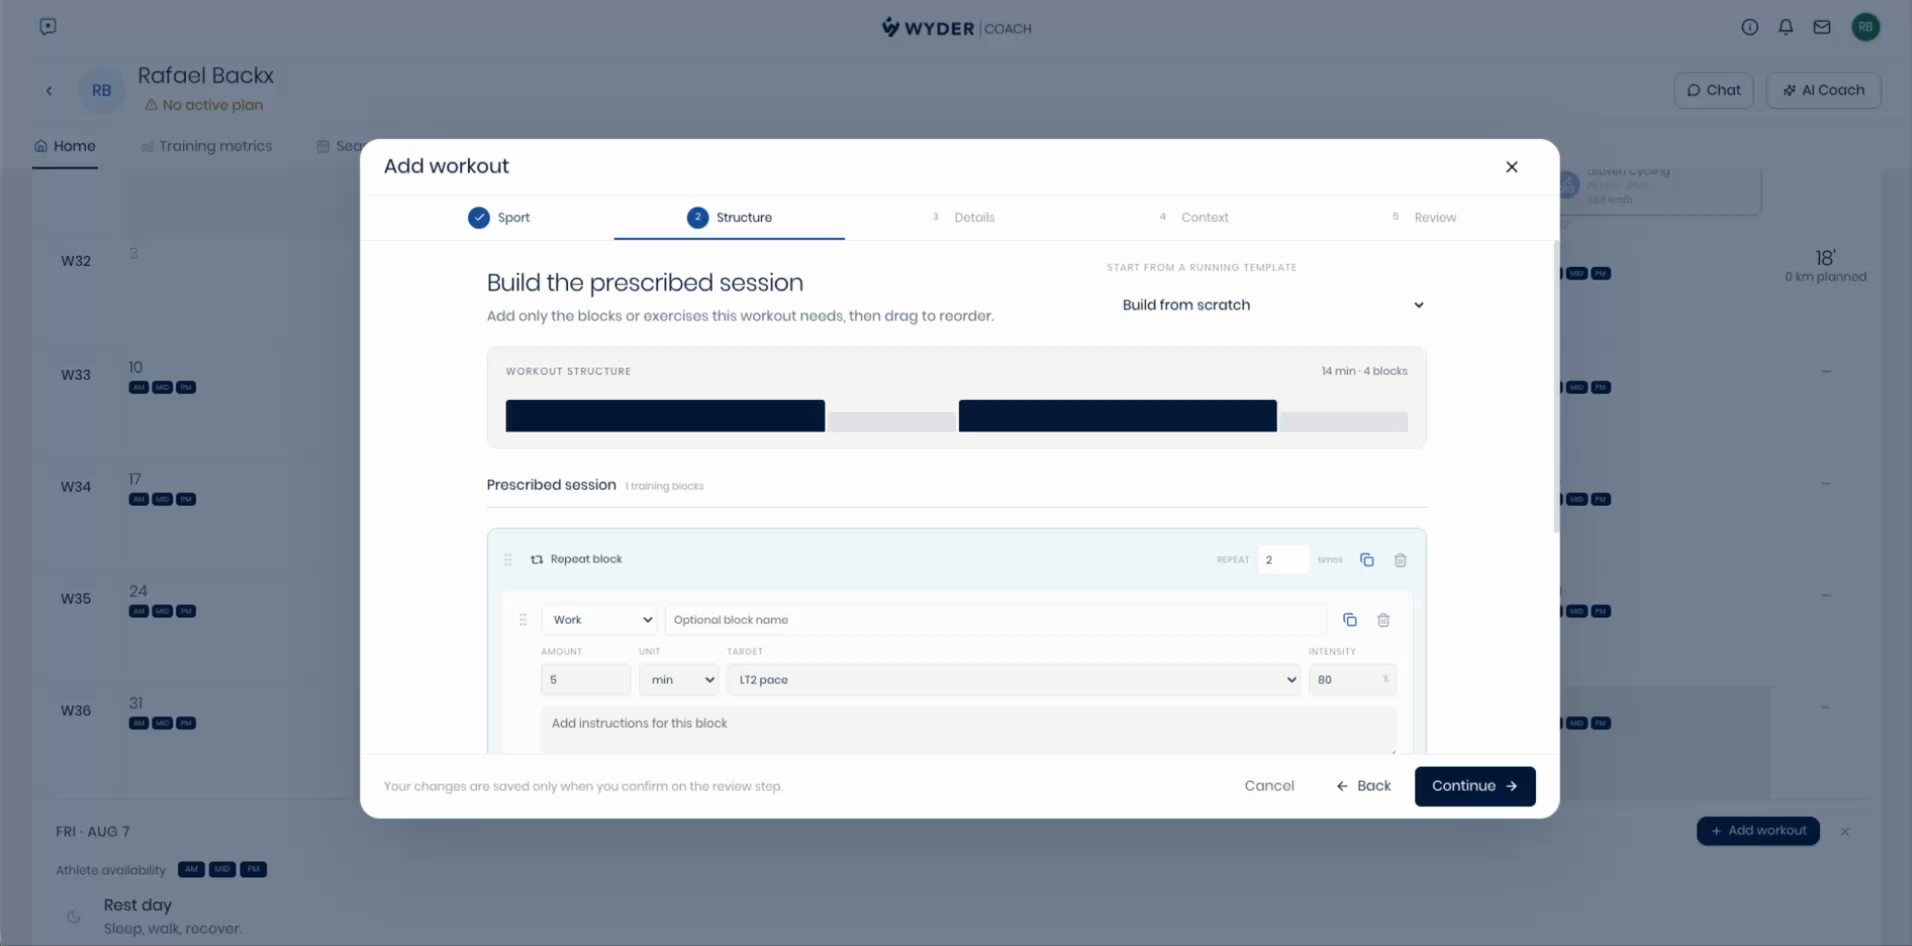This screenshot has width=1912, height=946.
Task: Delete the Work block
Action: pyautogui.click(x=1383, y=620)
